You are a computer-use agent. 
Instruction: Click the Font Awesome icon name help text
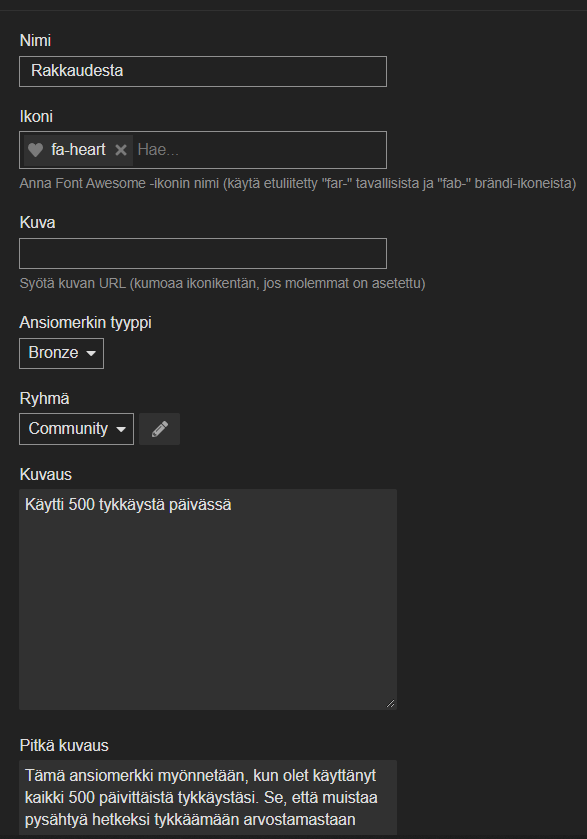pos(298,184)
